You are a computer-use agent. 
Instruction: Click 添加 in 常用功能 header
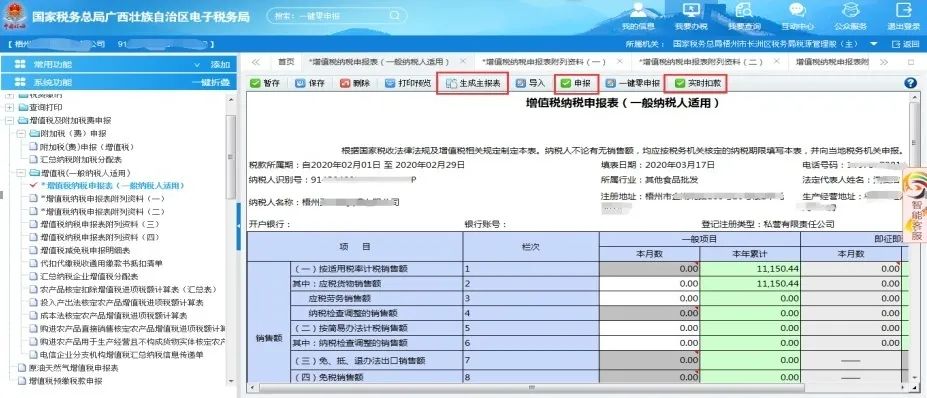pyautogui.click(x=220, y=64)
